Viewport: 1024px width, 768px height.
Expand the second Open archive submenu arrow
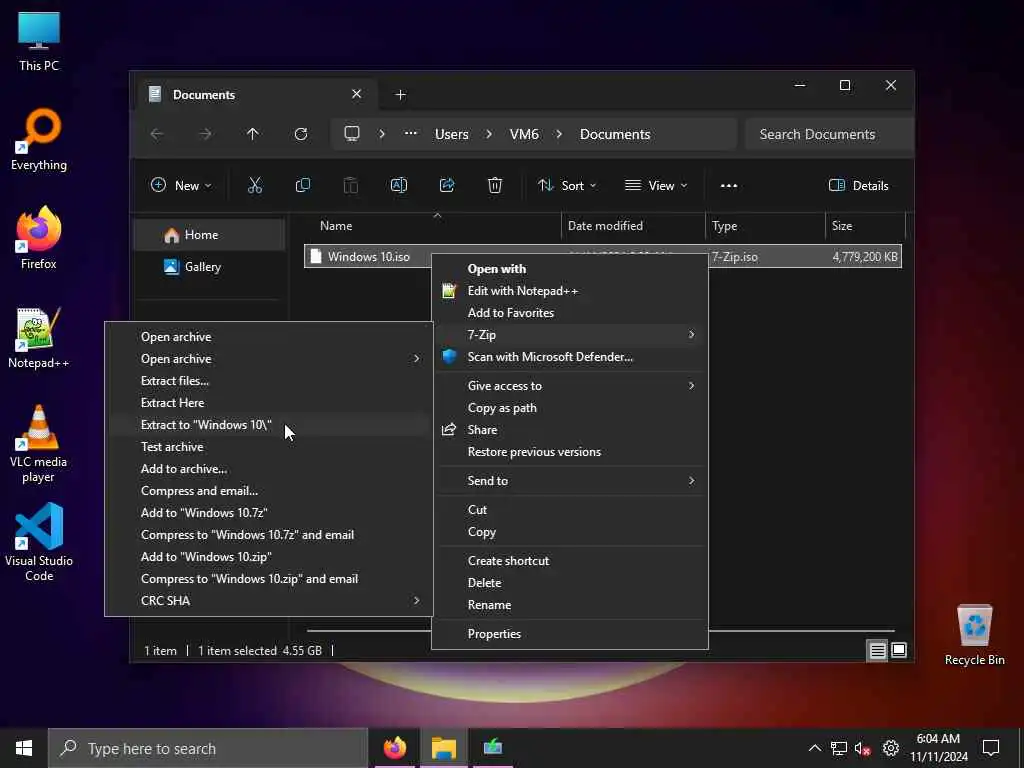(416, 359)
